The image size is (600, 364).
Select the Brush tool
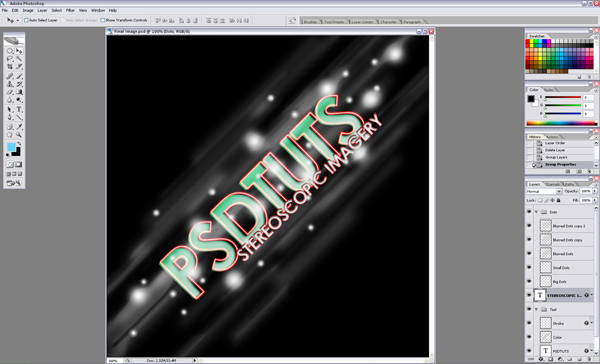(x=19, y=76)
